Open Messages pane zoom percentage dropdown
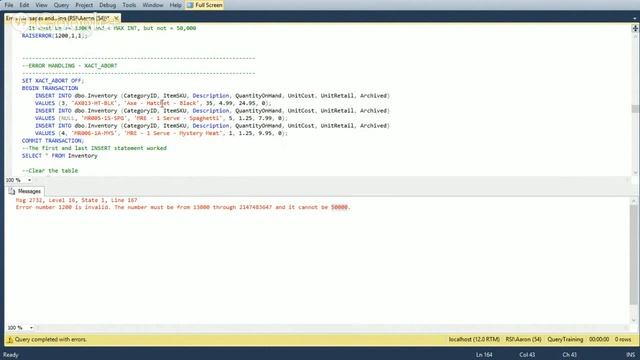The image size is (640, 360). coord(31,328)
